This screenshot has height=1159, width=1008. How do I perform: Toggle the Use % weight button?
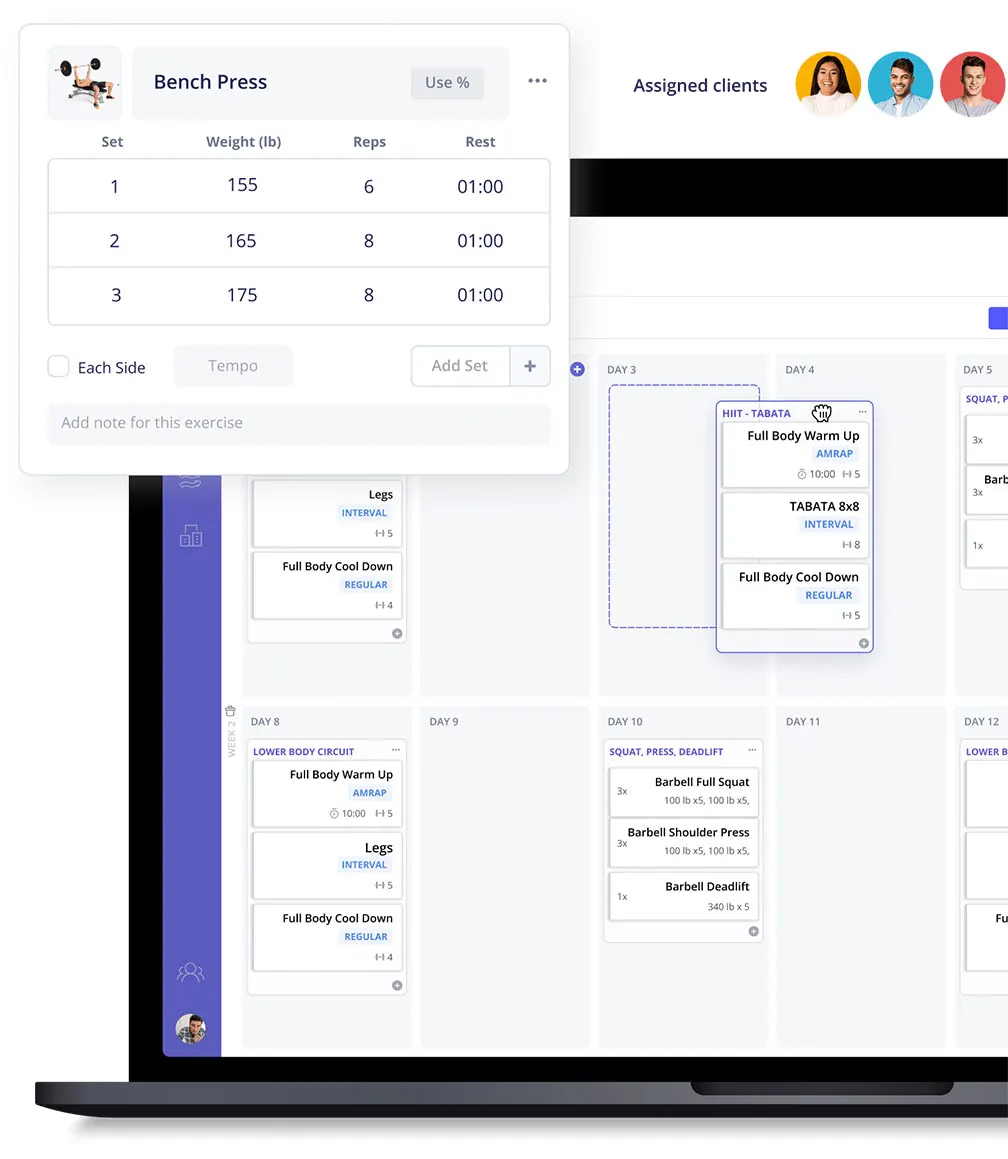[447, 83]
